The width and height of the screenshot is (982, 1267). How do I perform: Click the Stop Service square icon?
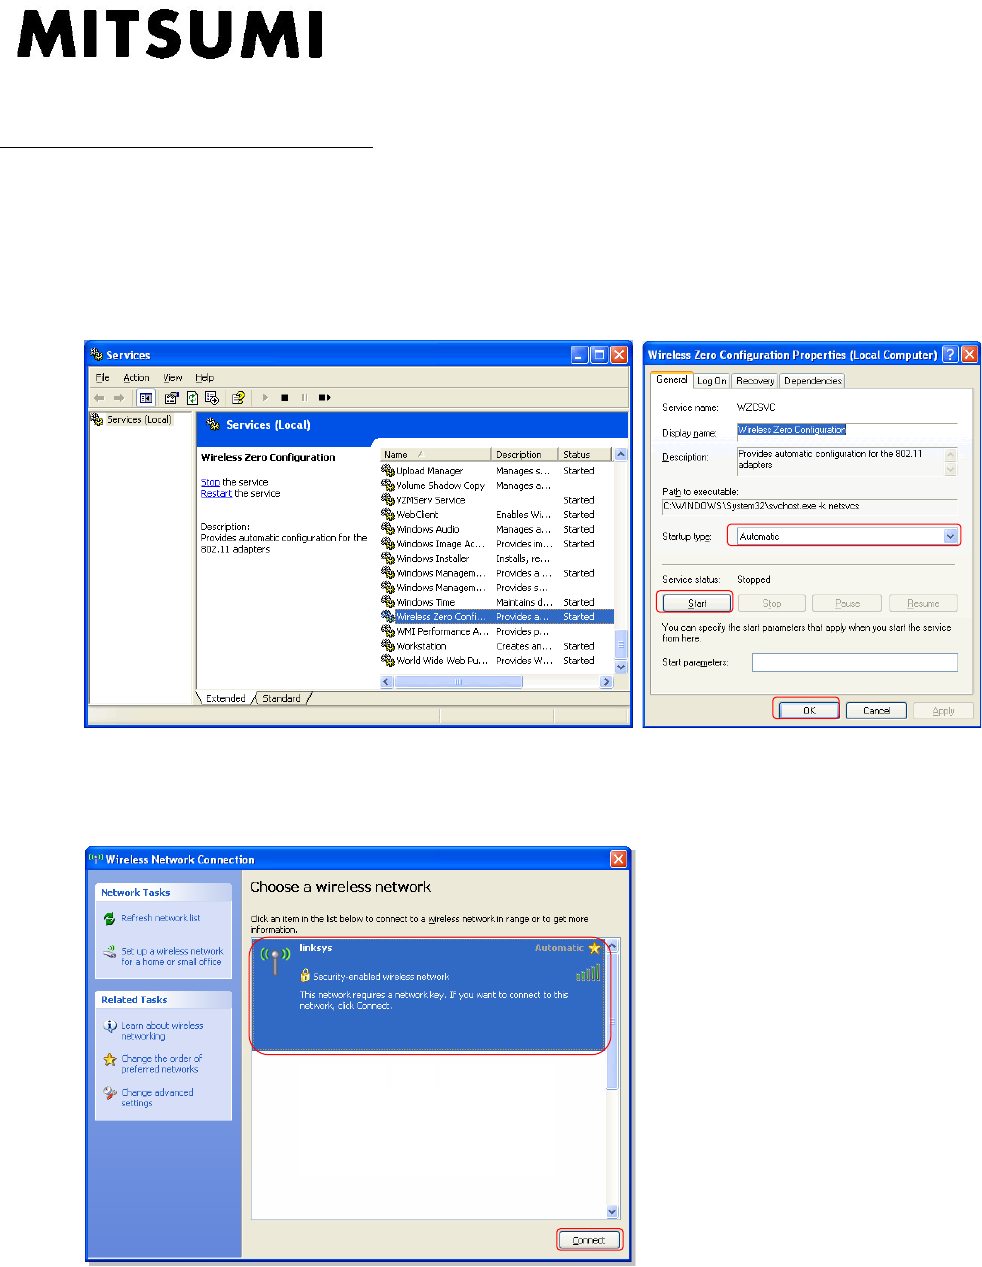(285, 397)
